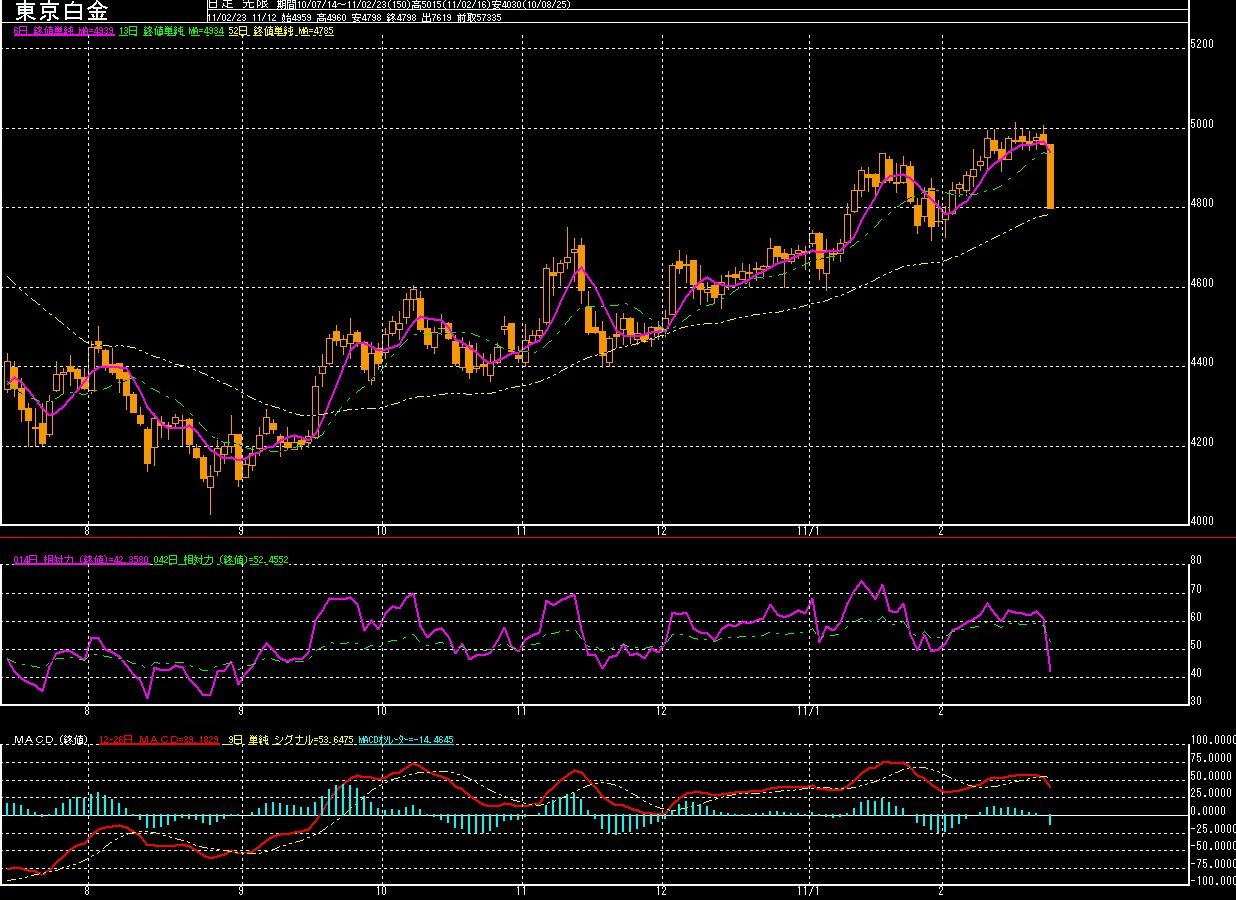
Task: Click the 5200 price axis label
Action: (1202, 45)
